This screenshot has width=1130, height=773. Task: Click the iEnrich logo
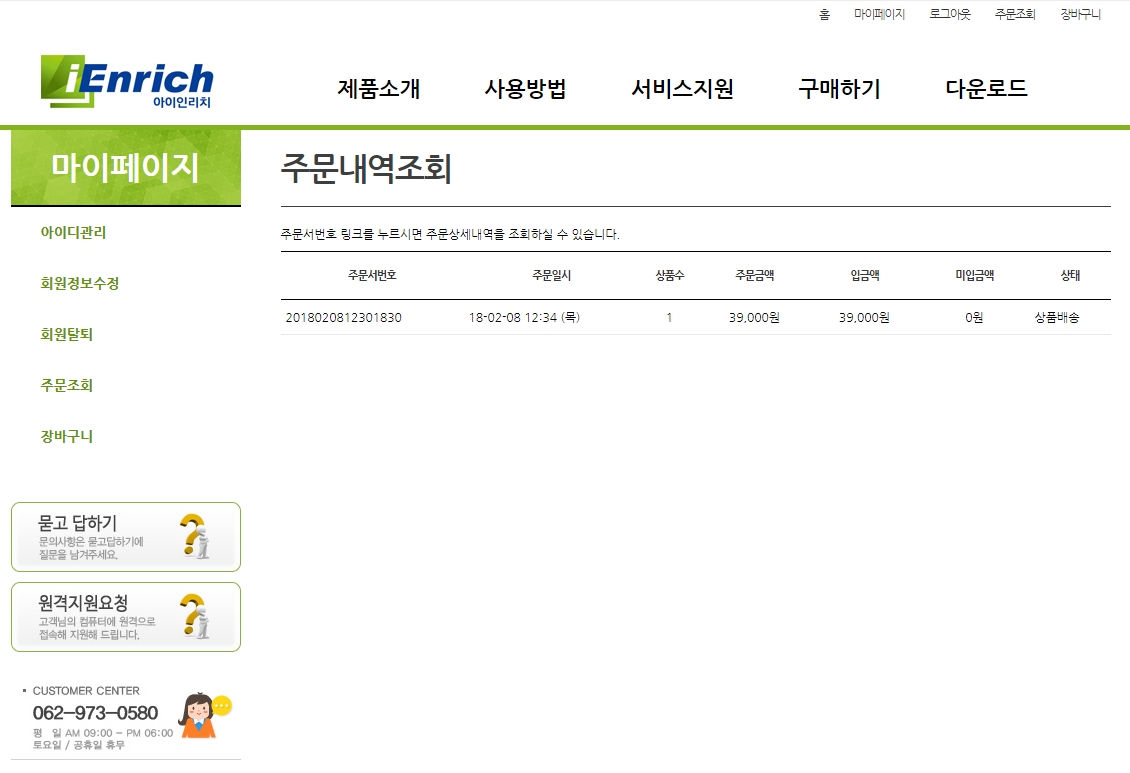click(x=127, y=81)
